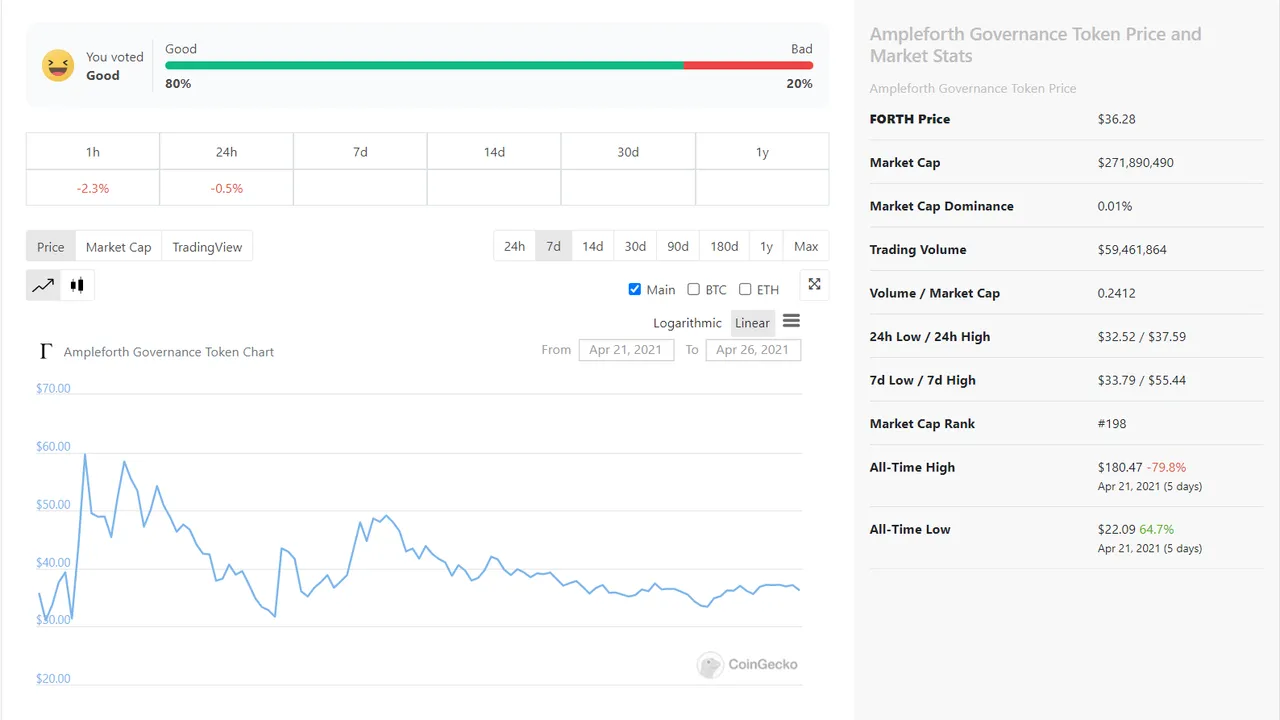This screenshot has height=720, width=1280.
Task: Click the -0.5% 24h change value
Action: (x=227, y=188)
